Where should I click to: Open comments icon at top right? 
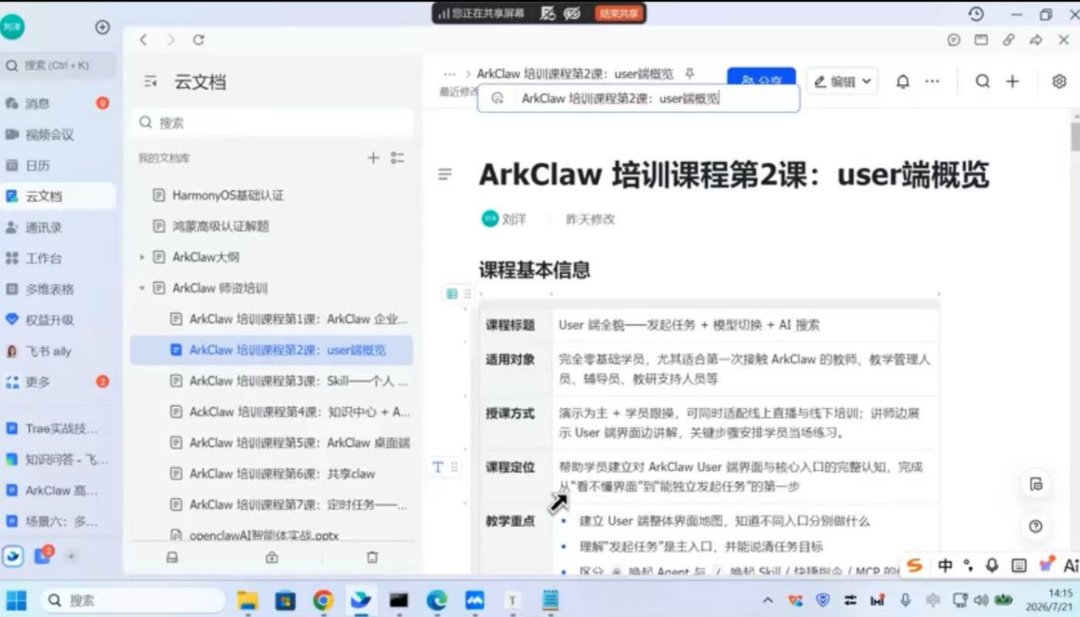pos(954,40)
